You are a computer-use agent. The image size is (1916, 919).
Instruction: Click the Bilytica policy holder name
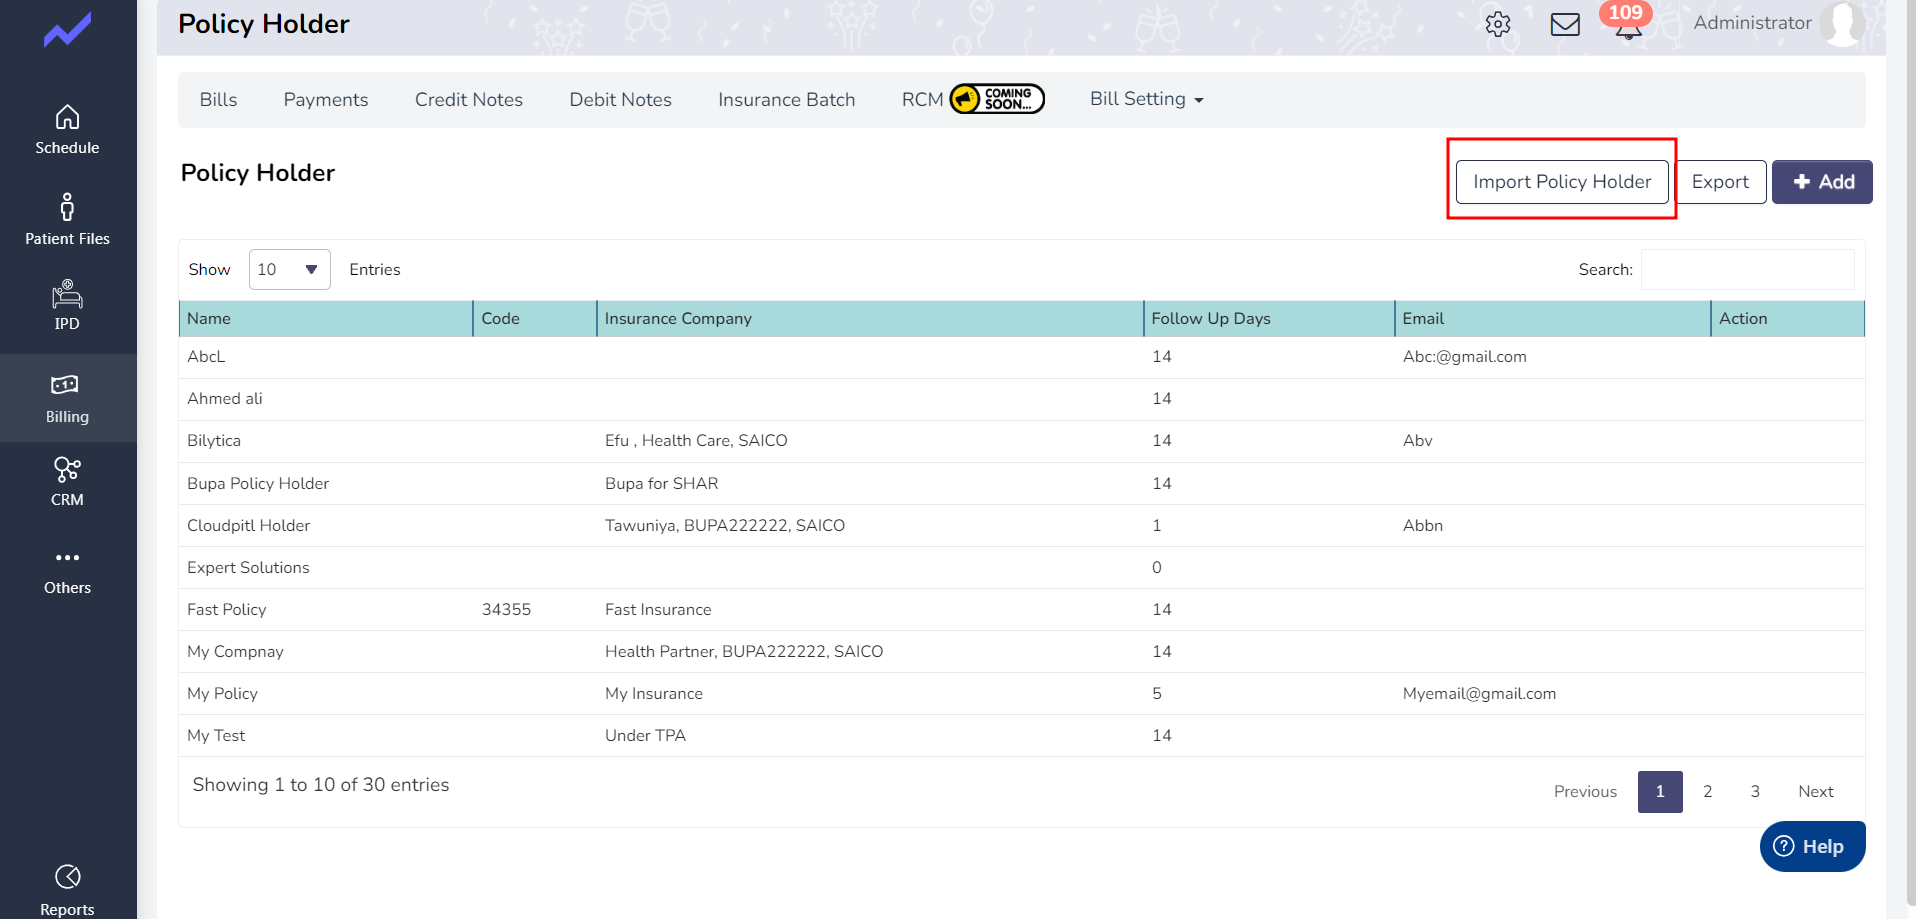point(214,441)
